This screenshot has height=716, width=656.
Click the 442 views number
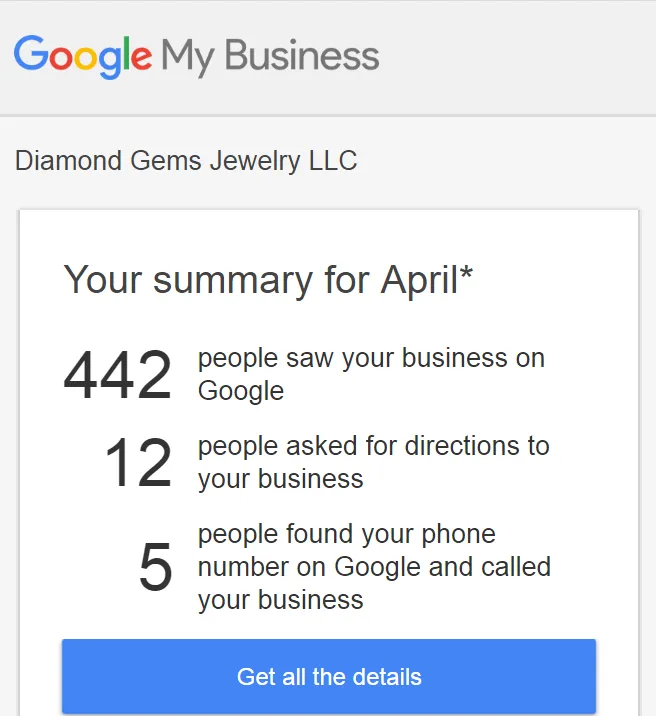118,374
